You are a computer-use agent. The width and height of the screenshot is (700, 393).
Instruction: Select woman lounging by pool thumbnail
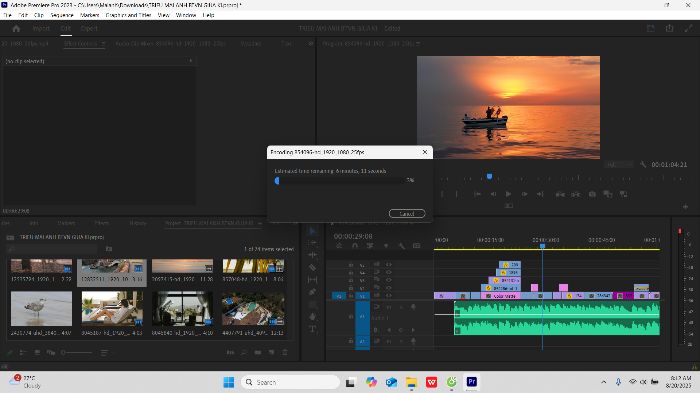(112, 309)
